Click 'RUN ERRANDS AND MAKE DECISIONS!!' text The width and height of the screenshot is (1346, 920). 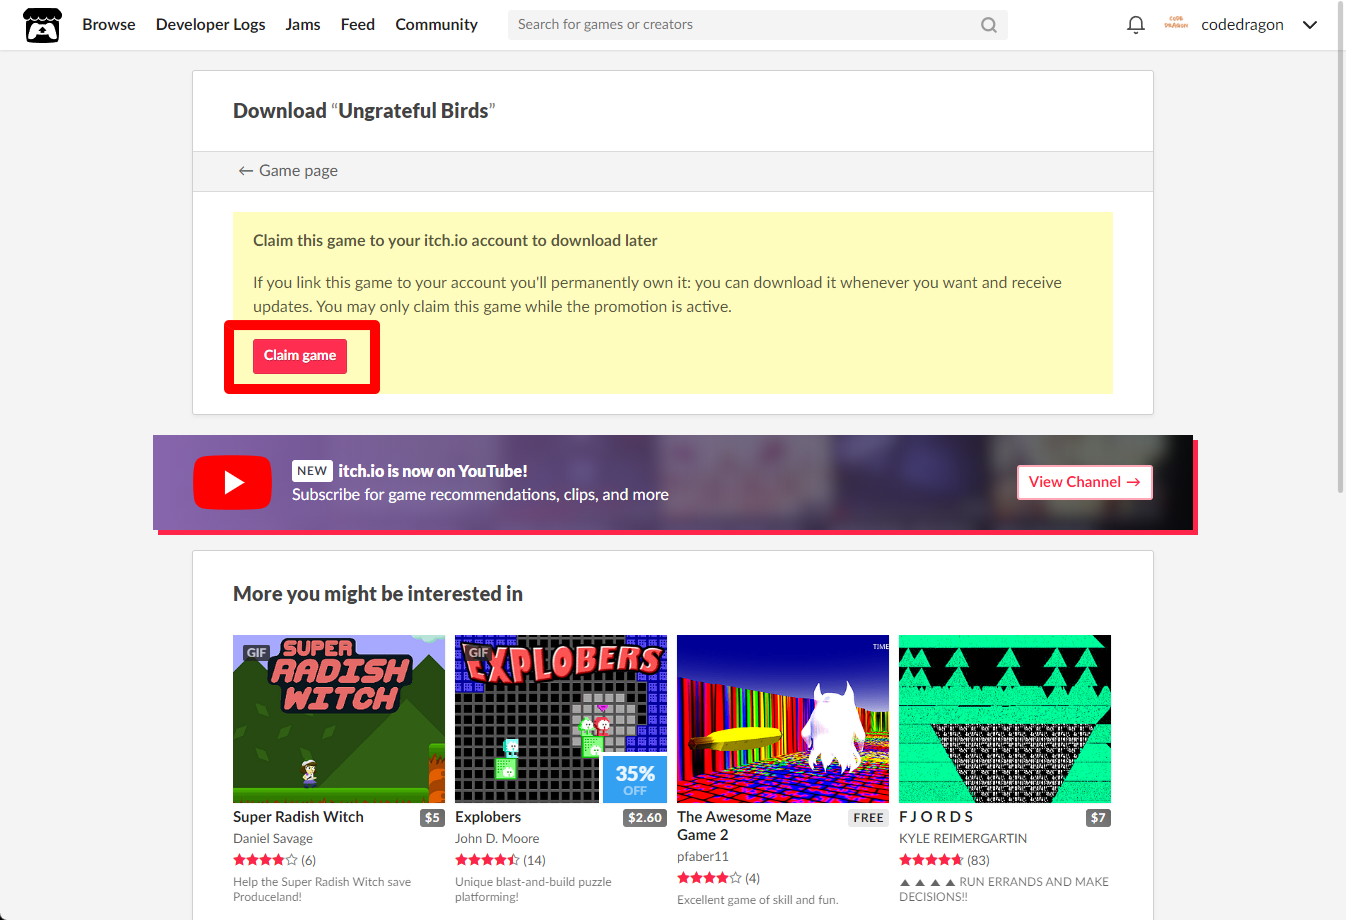point(1004,889)
